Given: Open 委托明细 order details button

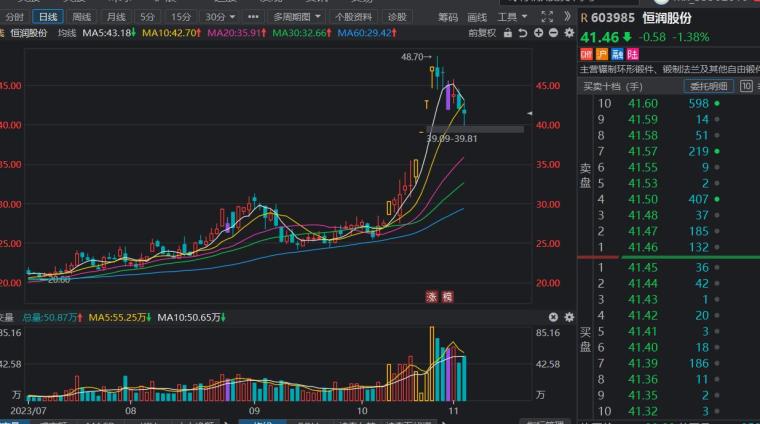Looking at the screenshot, I should (708, 86).
